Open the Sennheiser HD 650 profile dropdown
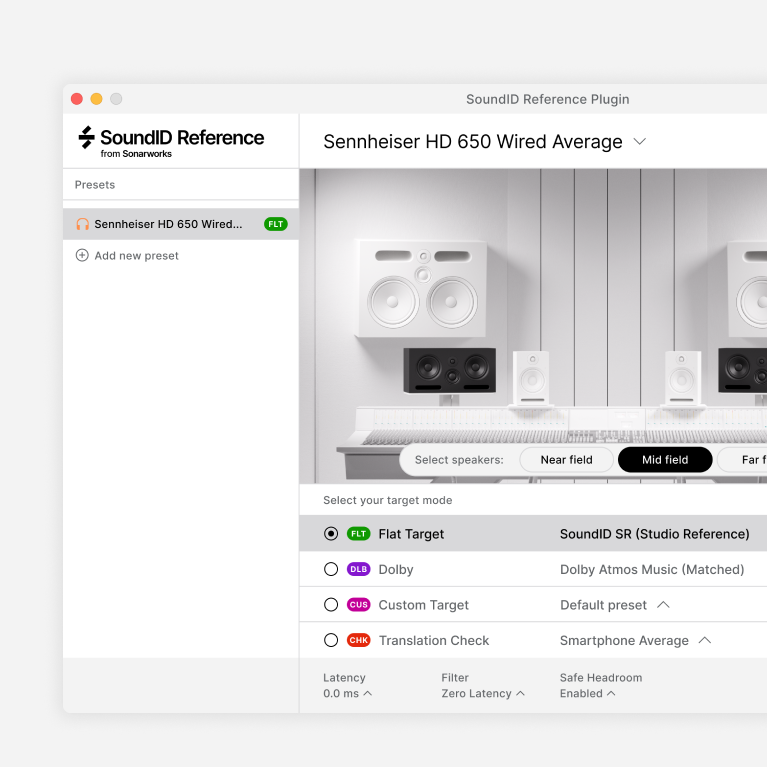Screen dimensions: 767x767 (640, 142)
